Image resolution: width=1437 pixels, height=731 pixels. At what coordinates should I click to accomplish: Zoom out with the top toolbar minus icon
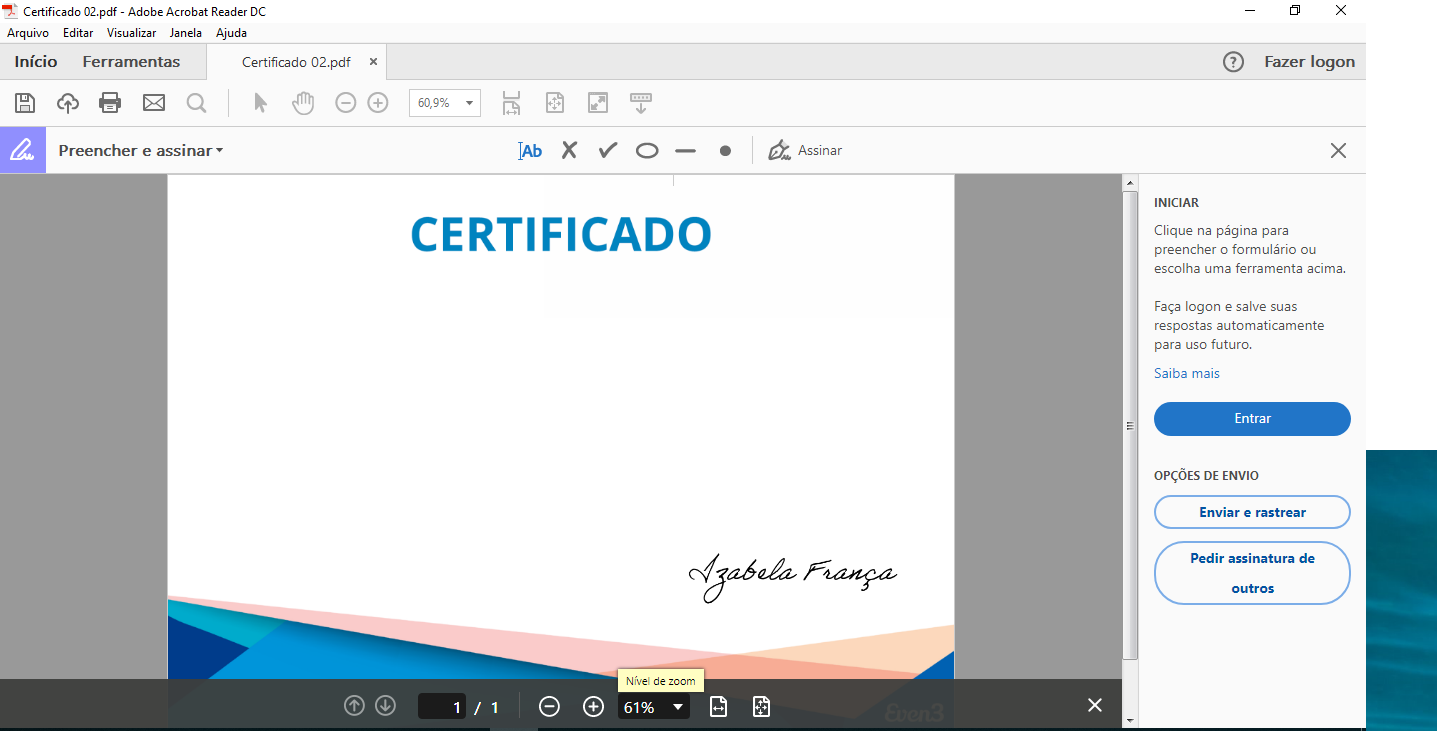pos(346,102)
